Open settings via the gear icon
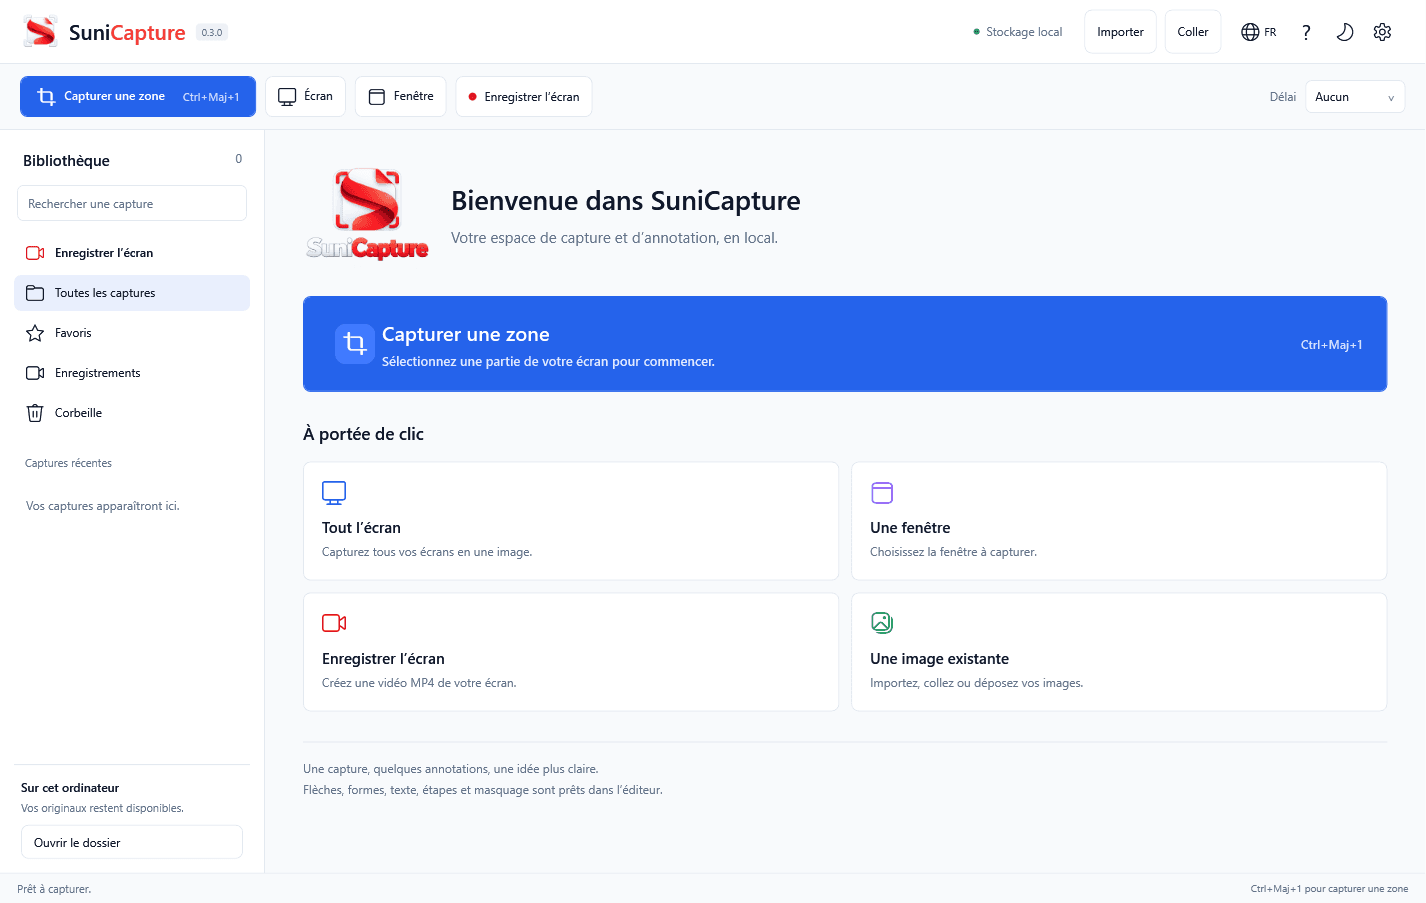Screen dimensions: 1426x903 [1383, 32]
